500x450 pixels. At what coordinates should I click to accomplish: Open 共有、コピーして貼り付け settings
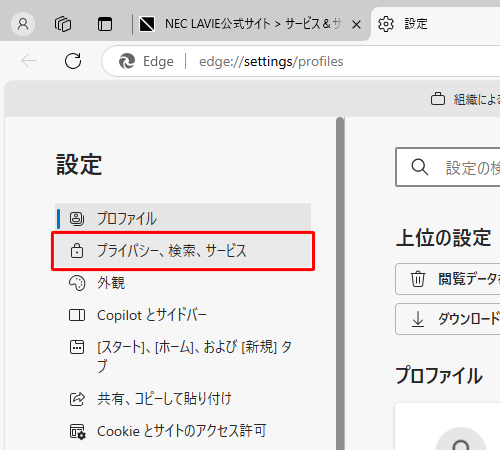coord(183,399)
